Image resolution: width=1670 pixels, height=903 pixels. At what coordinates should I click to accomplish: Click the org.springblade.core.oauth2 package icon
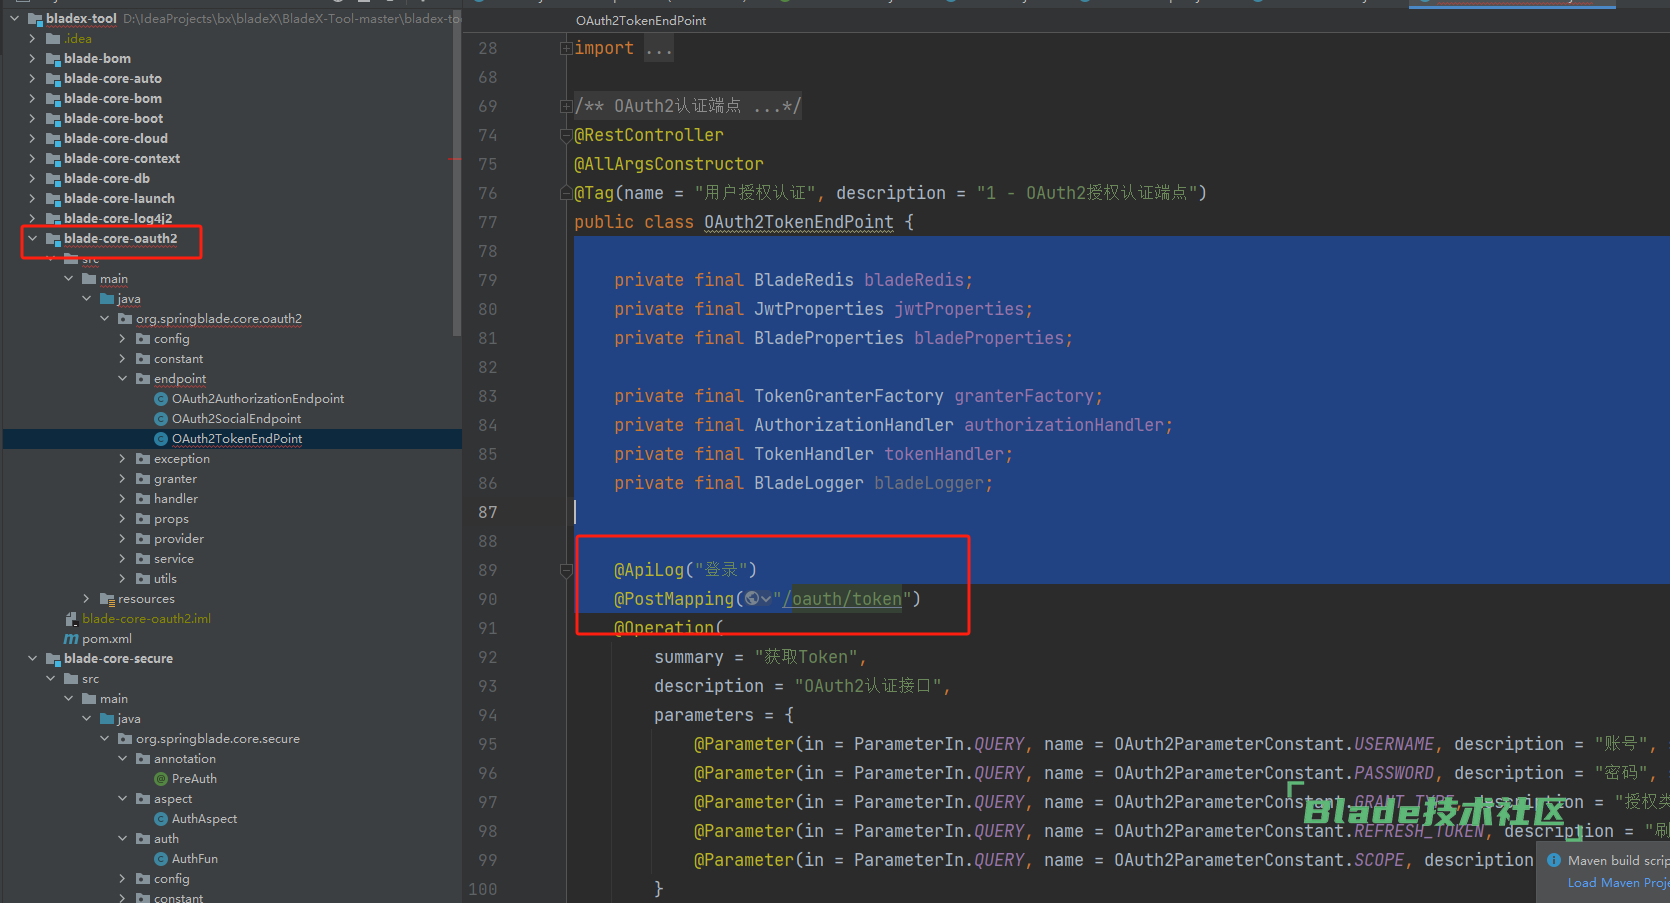click(x=125, y=319)
